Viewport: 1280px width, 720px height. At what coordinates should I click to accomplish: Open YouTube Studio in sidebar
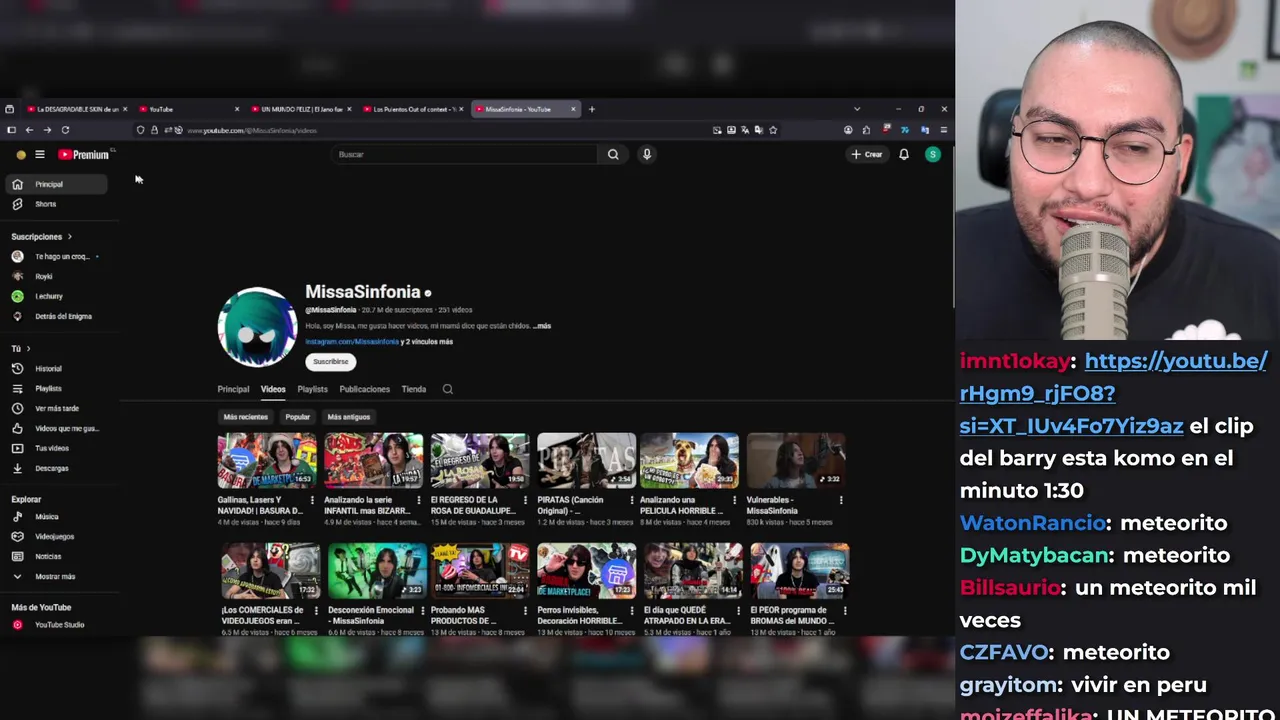58,625
